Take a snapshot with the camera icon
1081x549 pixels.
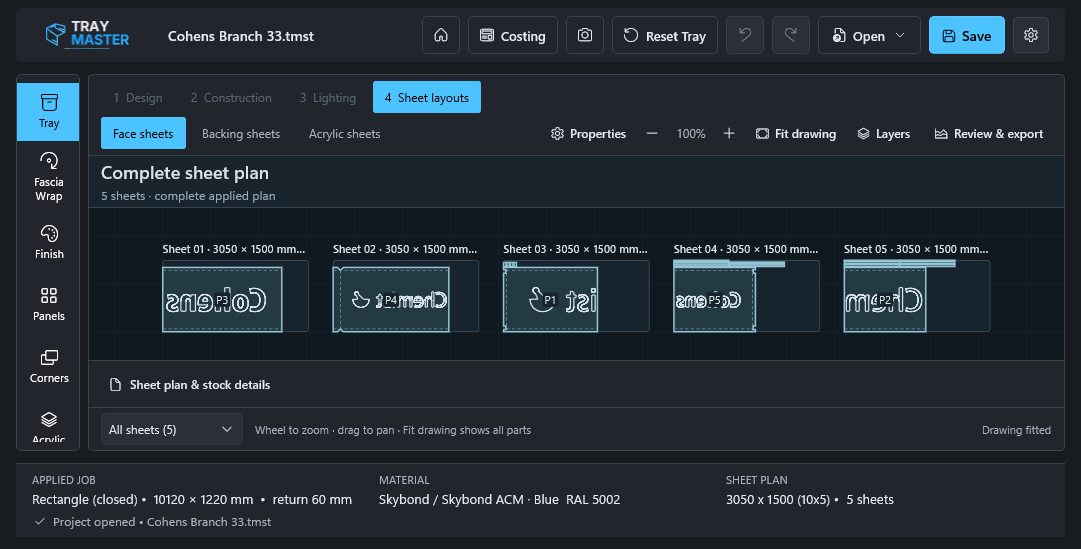click(x=585, y=35)
